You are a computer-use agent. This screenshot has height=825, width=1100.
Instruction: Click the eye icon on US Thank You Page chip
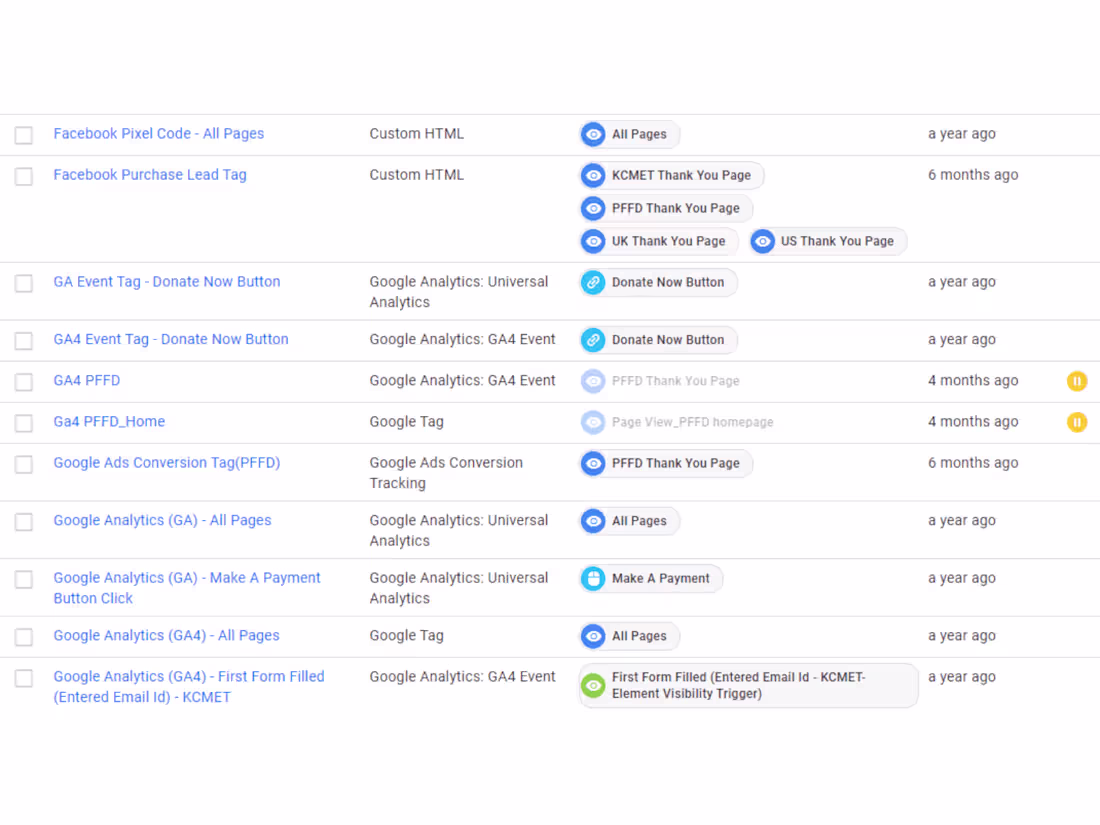point(763,241)
